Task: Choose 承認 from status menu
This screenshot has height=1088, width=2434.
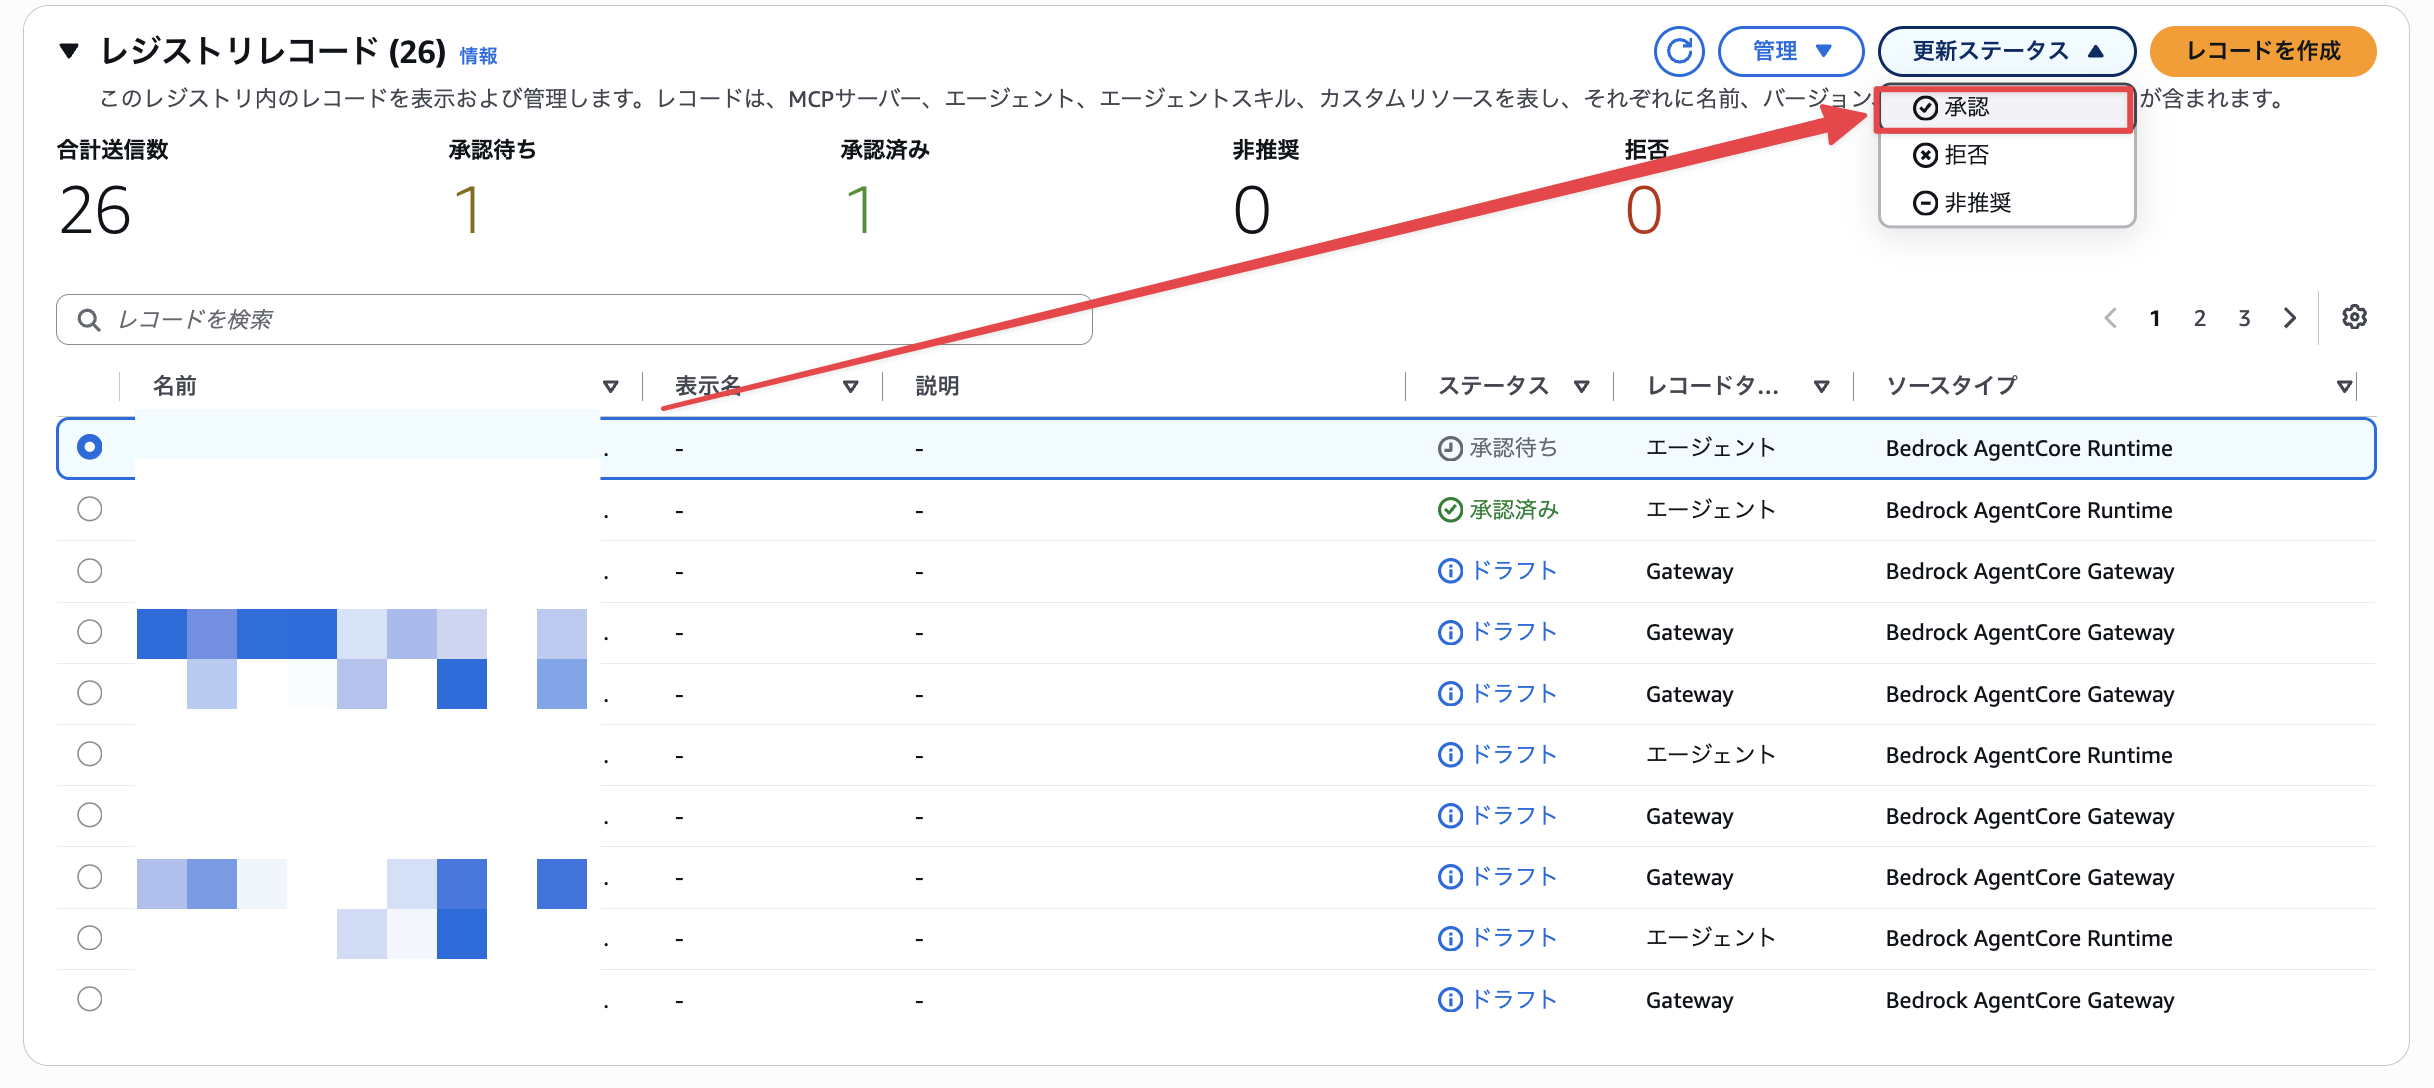Action: coord(2006,108)
